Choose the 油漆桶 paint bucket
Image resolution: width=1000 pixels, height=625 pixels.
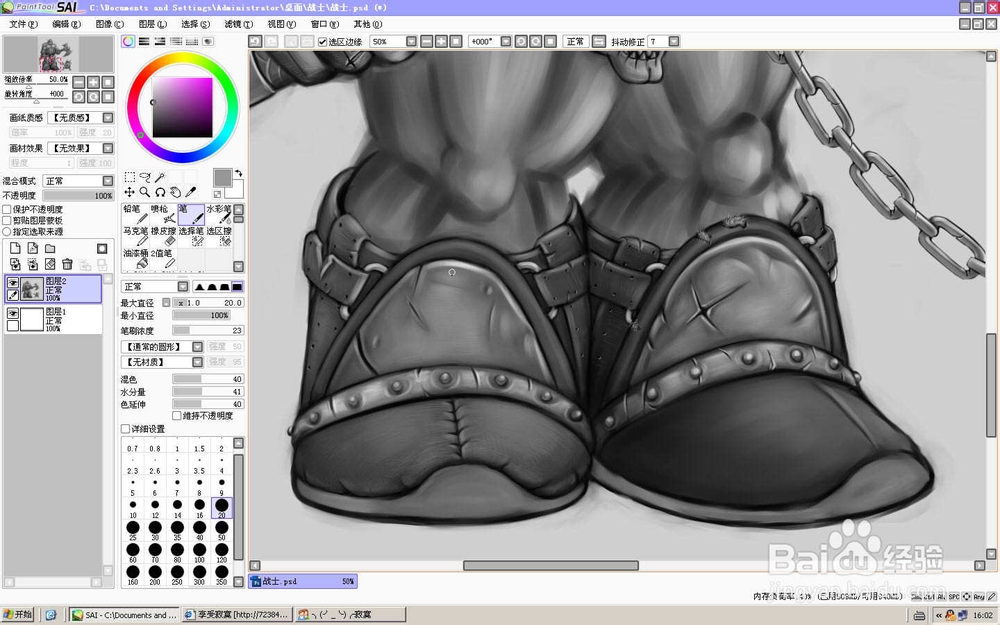click(x=135, y=259)
